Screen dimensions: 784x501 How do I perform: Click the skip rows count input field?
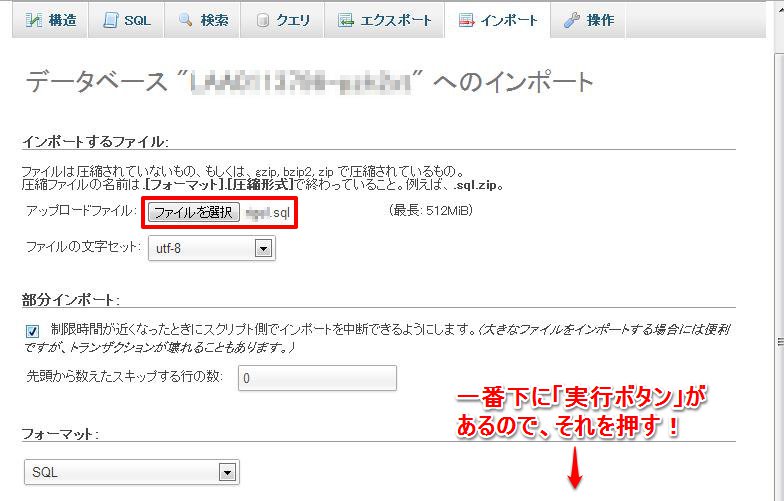(317, 378)
